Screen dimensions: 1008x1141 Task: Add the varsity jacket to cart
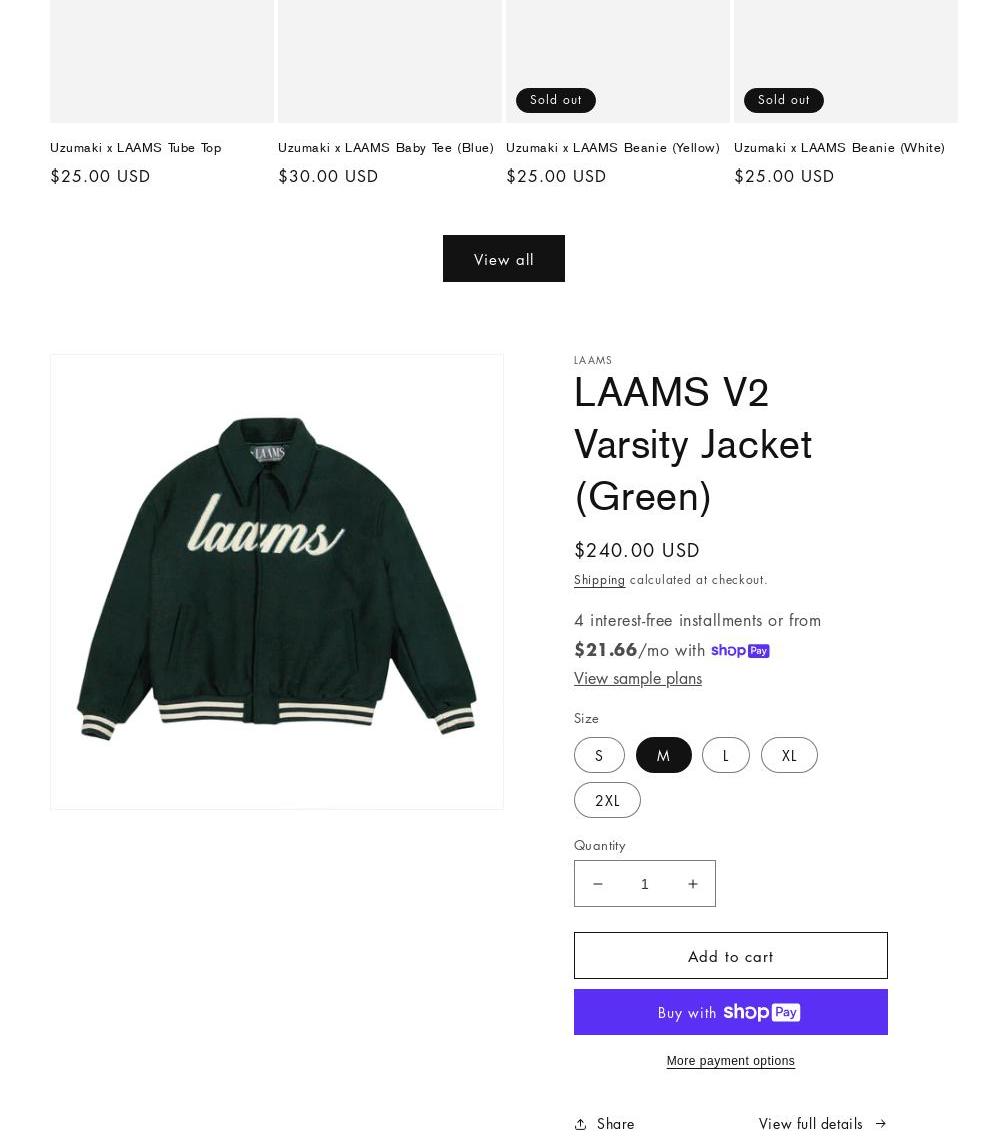730,955
